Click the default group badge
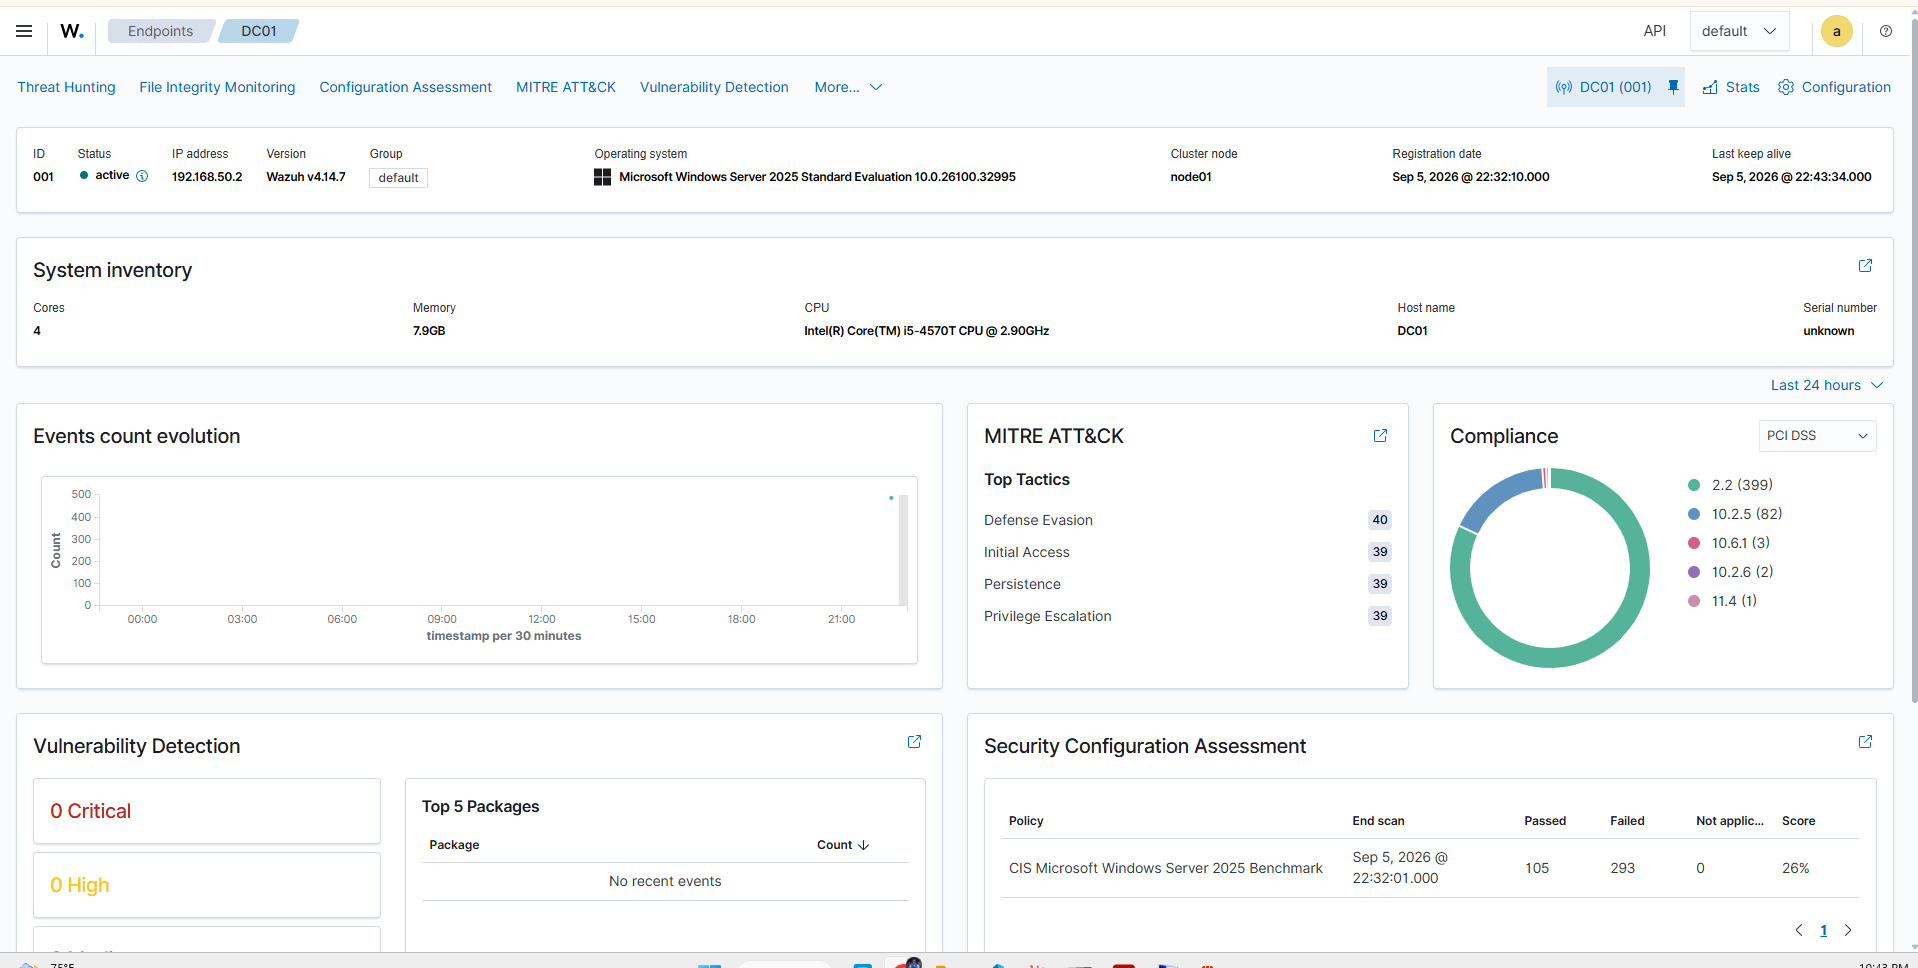This screenshot has width=1918, height=968. pos(398,178)
